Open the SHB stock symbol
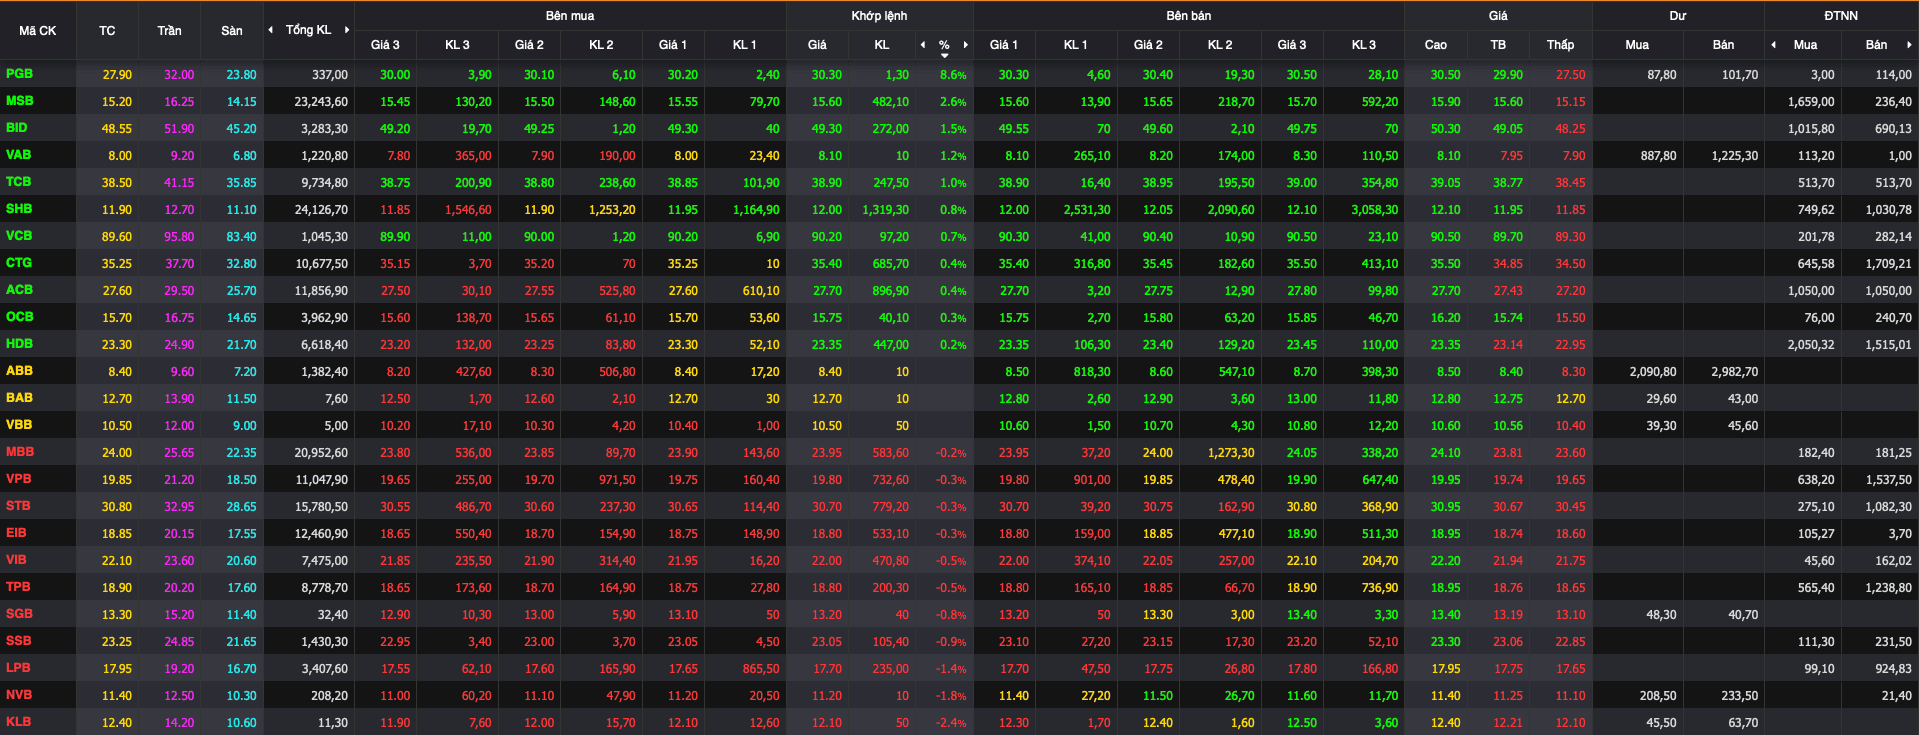Viewport: 1919px width, 735px height. click(x=19, y=209)
